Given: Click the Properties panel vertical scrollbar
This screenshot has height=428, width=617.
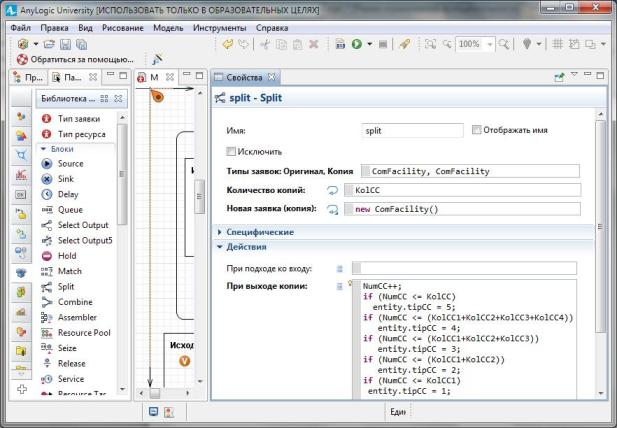Looking at the screenshot, I should [x=600, y=227].
